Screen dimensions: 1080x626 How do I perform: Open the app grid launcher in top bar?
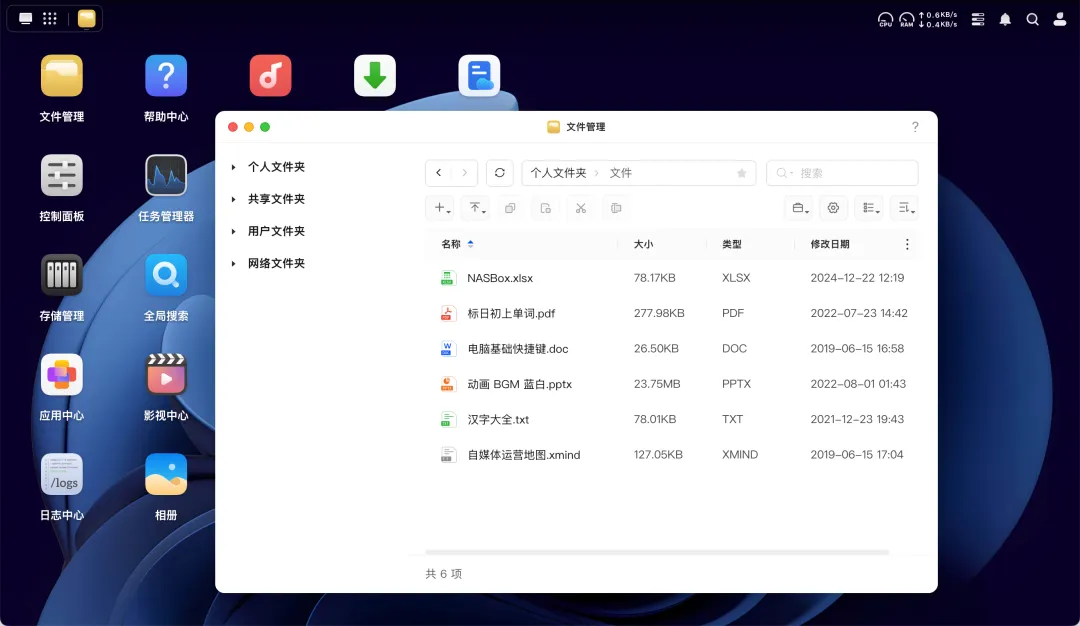pos(50,19)
